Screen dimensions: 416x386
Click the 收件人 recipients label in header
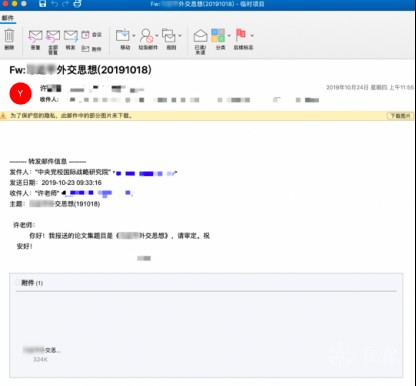(49, 99)
